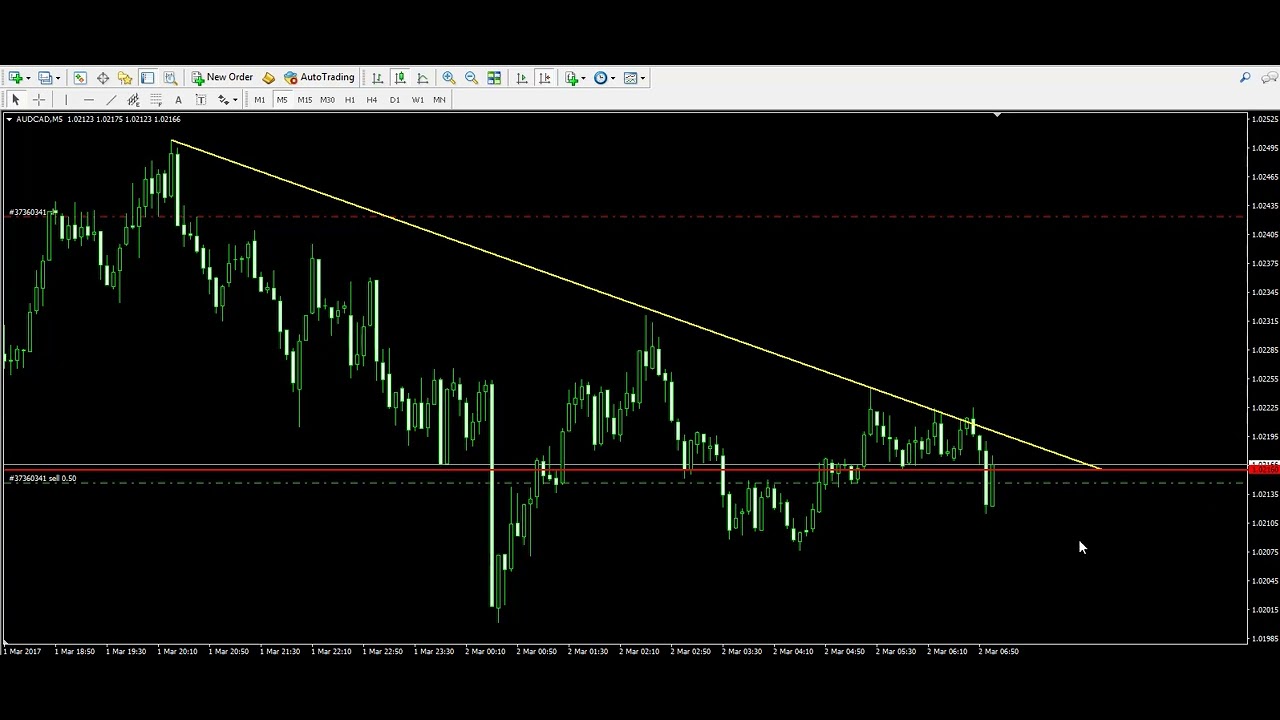Click the 1.01985 price scale label
The image size is (1280, 720).
1265,638
